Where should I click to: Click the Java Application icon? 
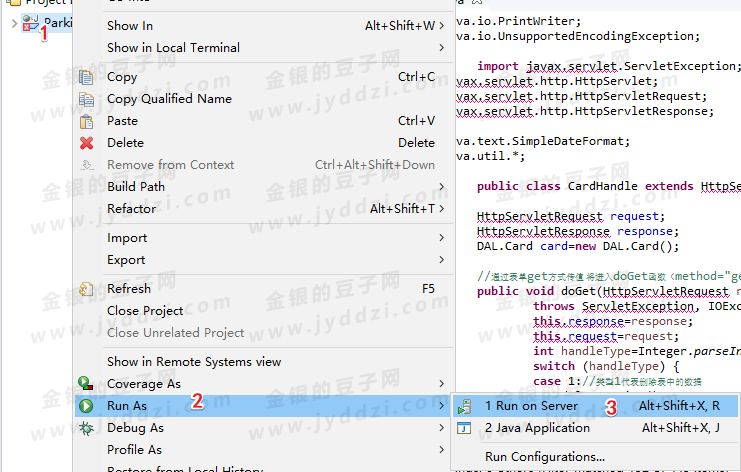464,428
